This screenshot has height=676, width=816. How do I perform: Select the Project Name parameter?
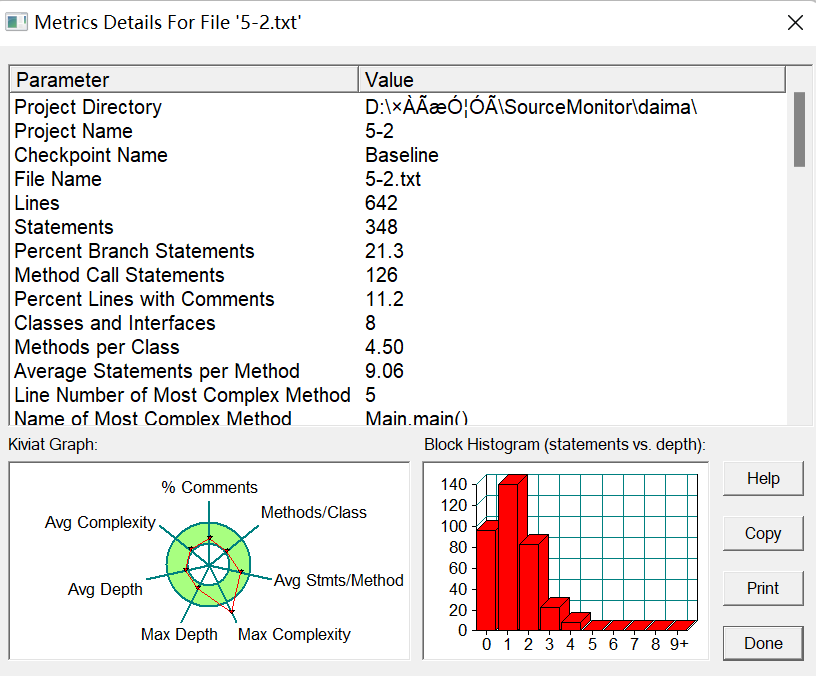pos(73,131)
